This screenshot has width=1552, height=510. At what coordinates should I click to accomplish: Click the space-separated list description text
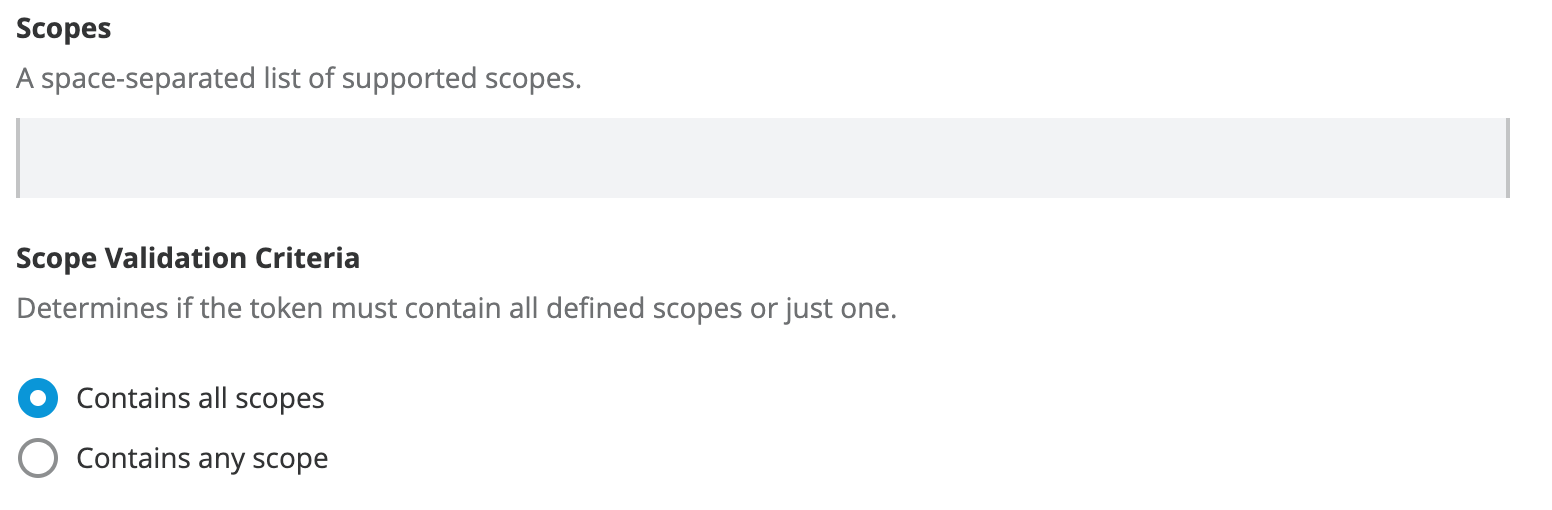tap(298, 79)
